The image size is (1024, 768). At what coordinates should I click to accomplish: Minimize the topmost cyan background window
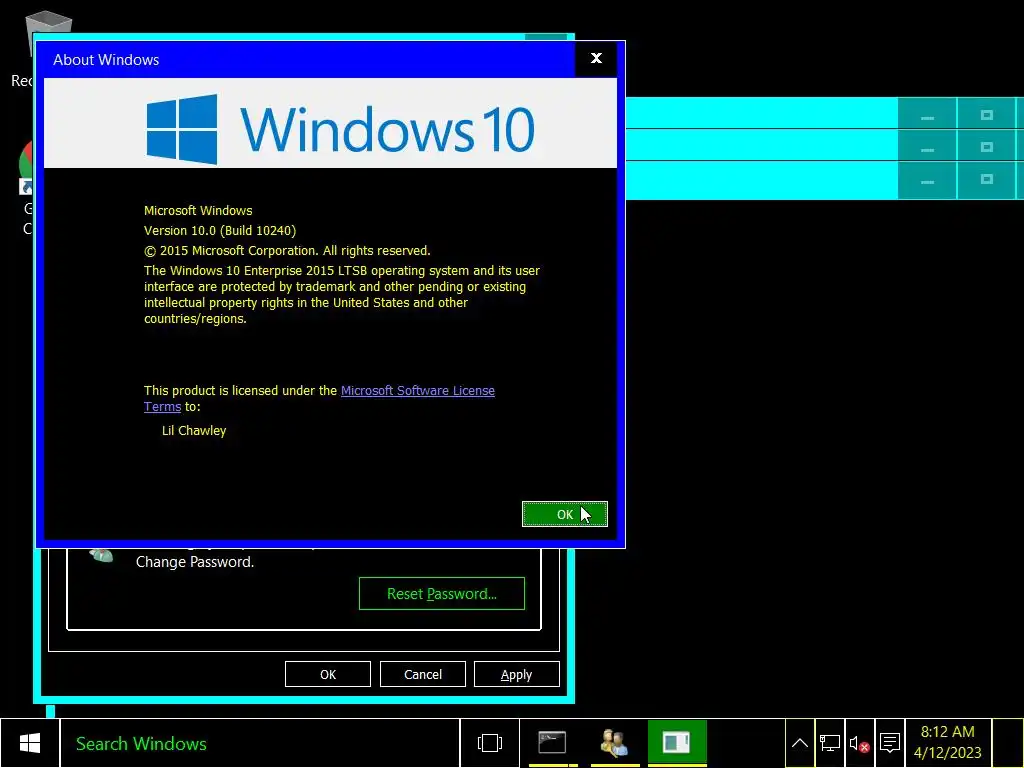pyautogui.click(x=927, y=114)
